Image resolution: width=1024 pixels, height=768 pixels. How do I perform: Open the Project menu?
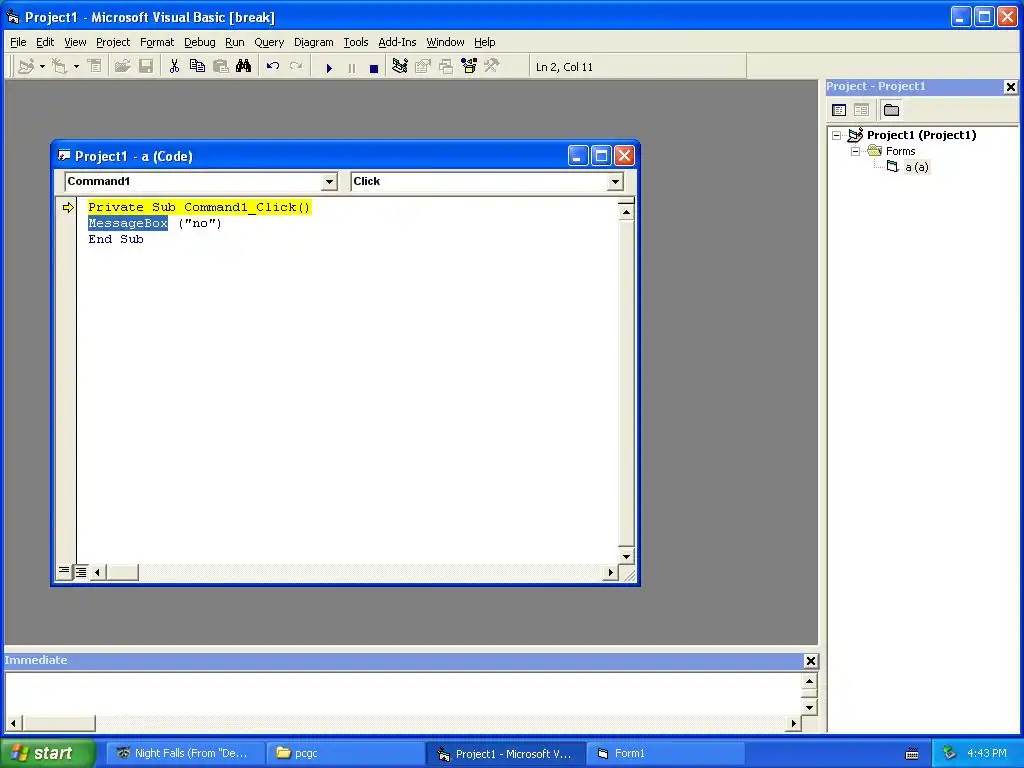pos(113,42)
